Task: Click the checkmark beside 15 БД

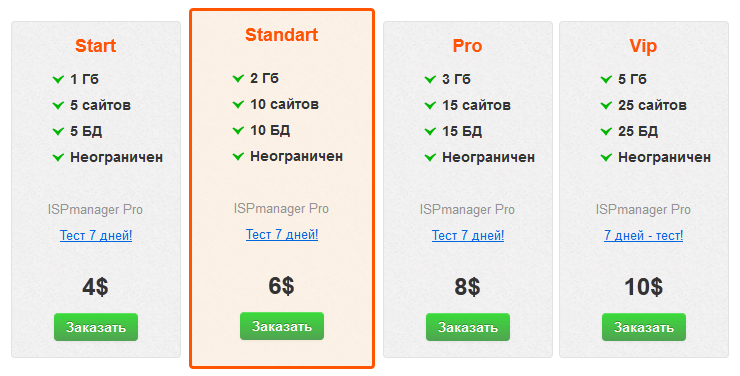Action: tap(430, 131)
